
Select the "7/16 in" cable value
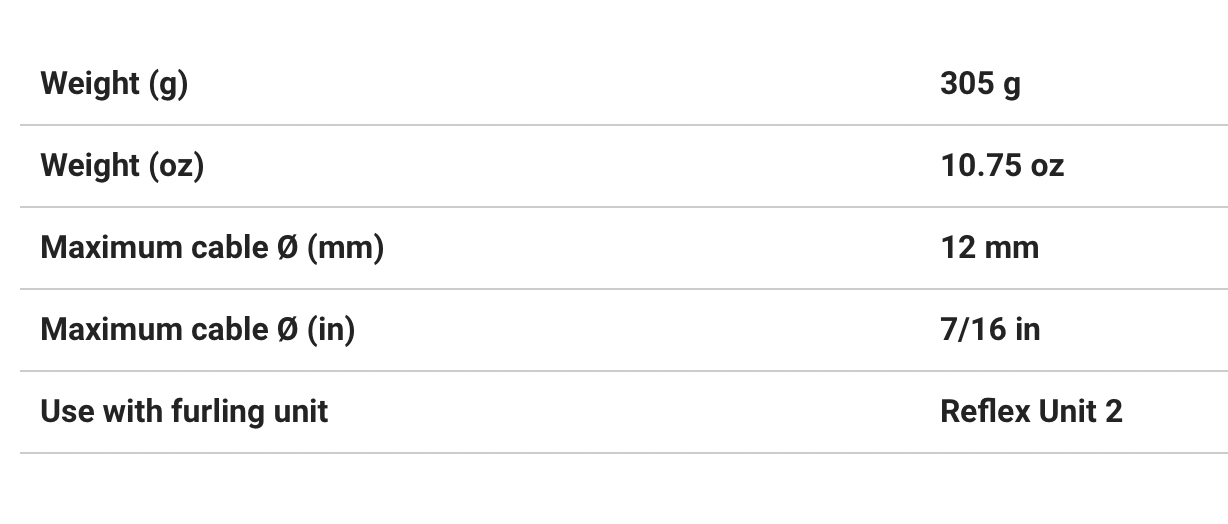pyautogui.click(x=989, y=330)
